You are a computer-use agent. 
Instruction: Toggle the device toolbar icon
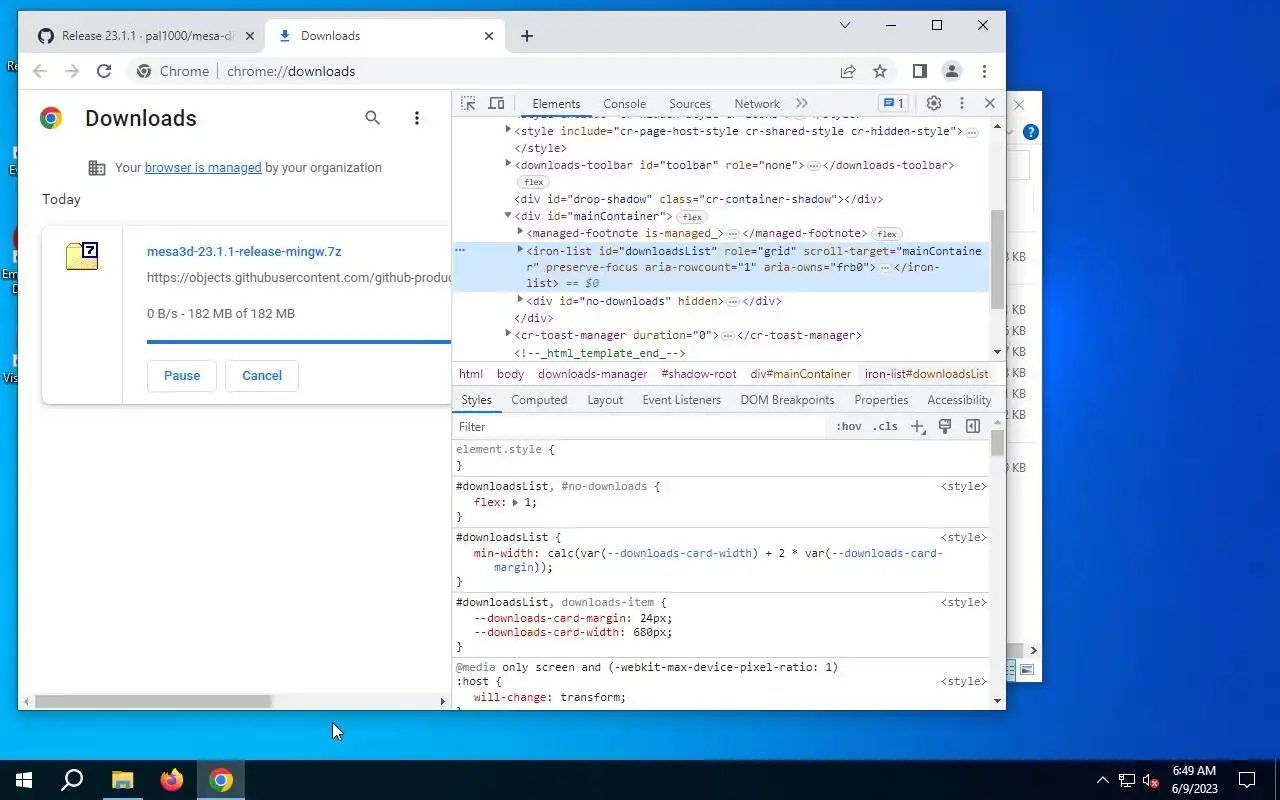point(496,103)
